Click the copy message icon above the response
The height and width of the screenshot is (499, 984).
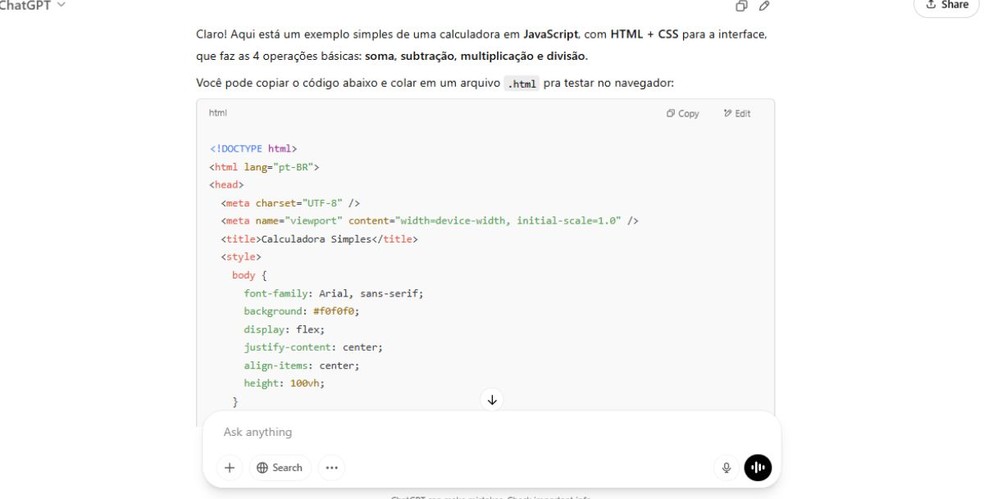pyautogui.click(x=741, y=6)
